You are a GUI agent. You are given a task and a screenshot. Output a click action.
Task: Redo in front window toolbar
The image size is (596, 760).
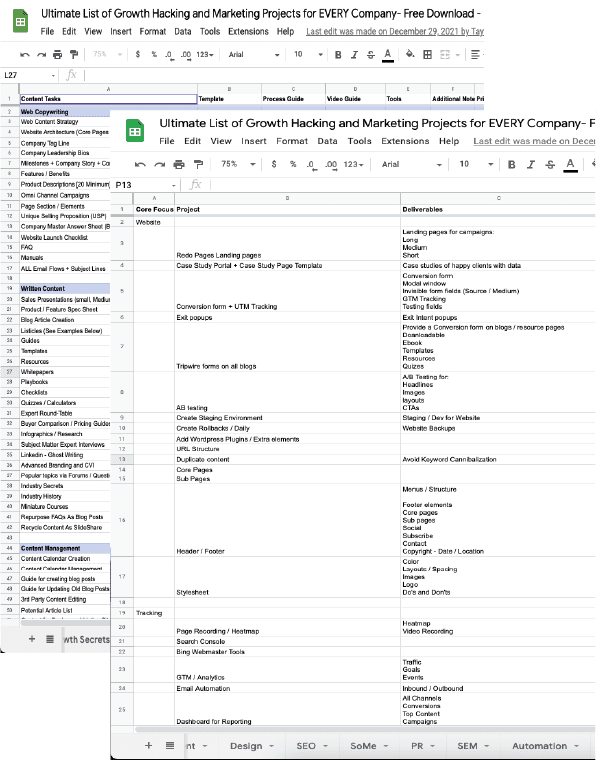coord(159,164)
